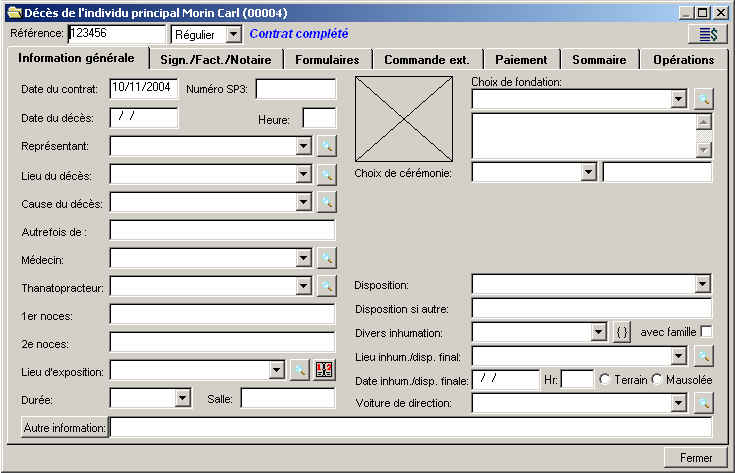This screenshot has width=735, height=473.
Task: Open the Formulaires tab
Action: [x=327, y=59]
